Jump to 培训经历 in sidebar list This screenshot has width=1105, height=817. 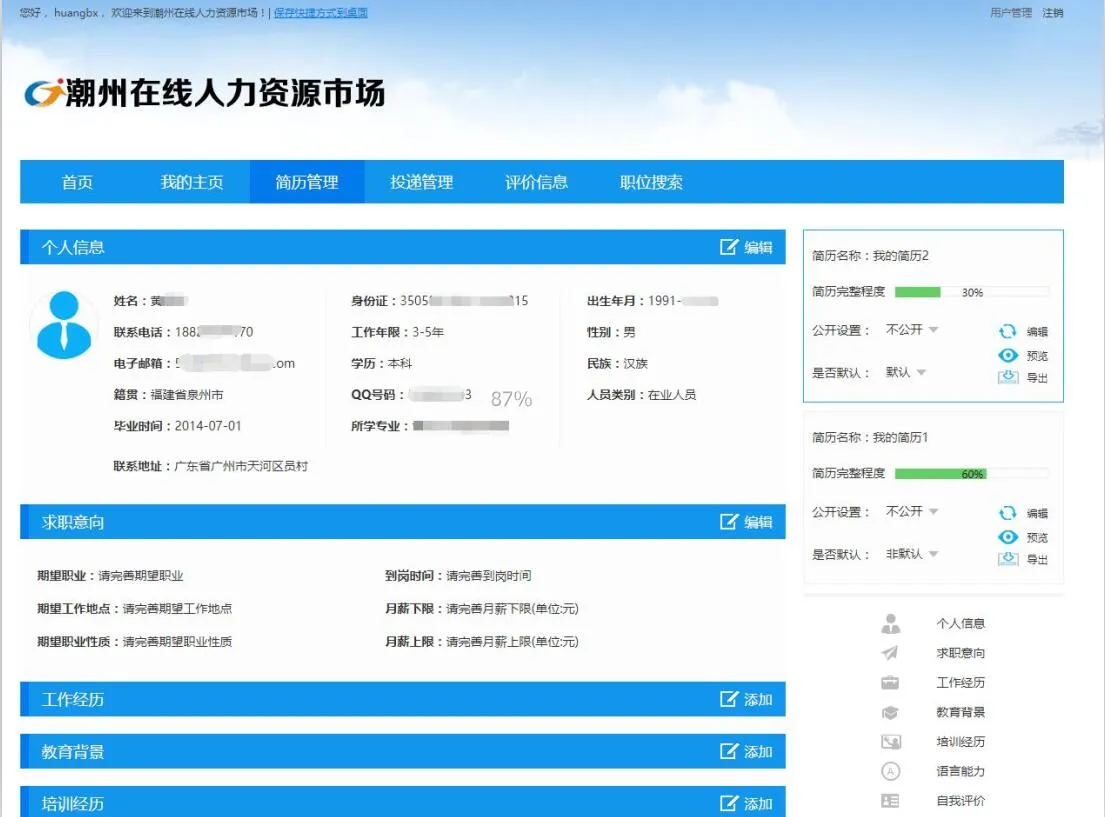click(961, 742)
